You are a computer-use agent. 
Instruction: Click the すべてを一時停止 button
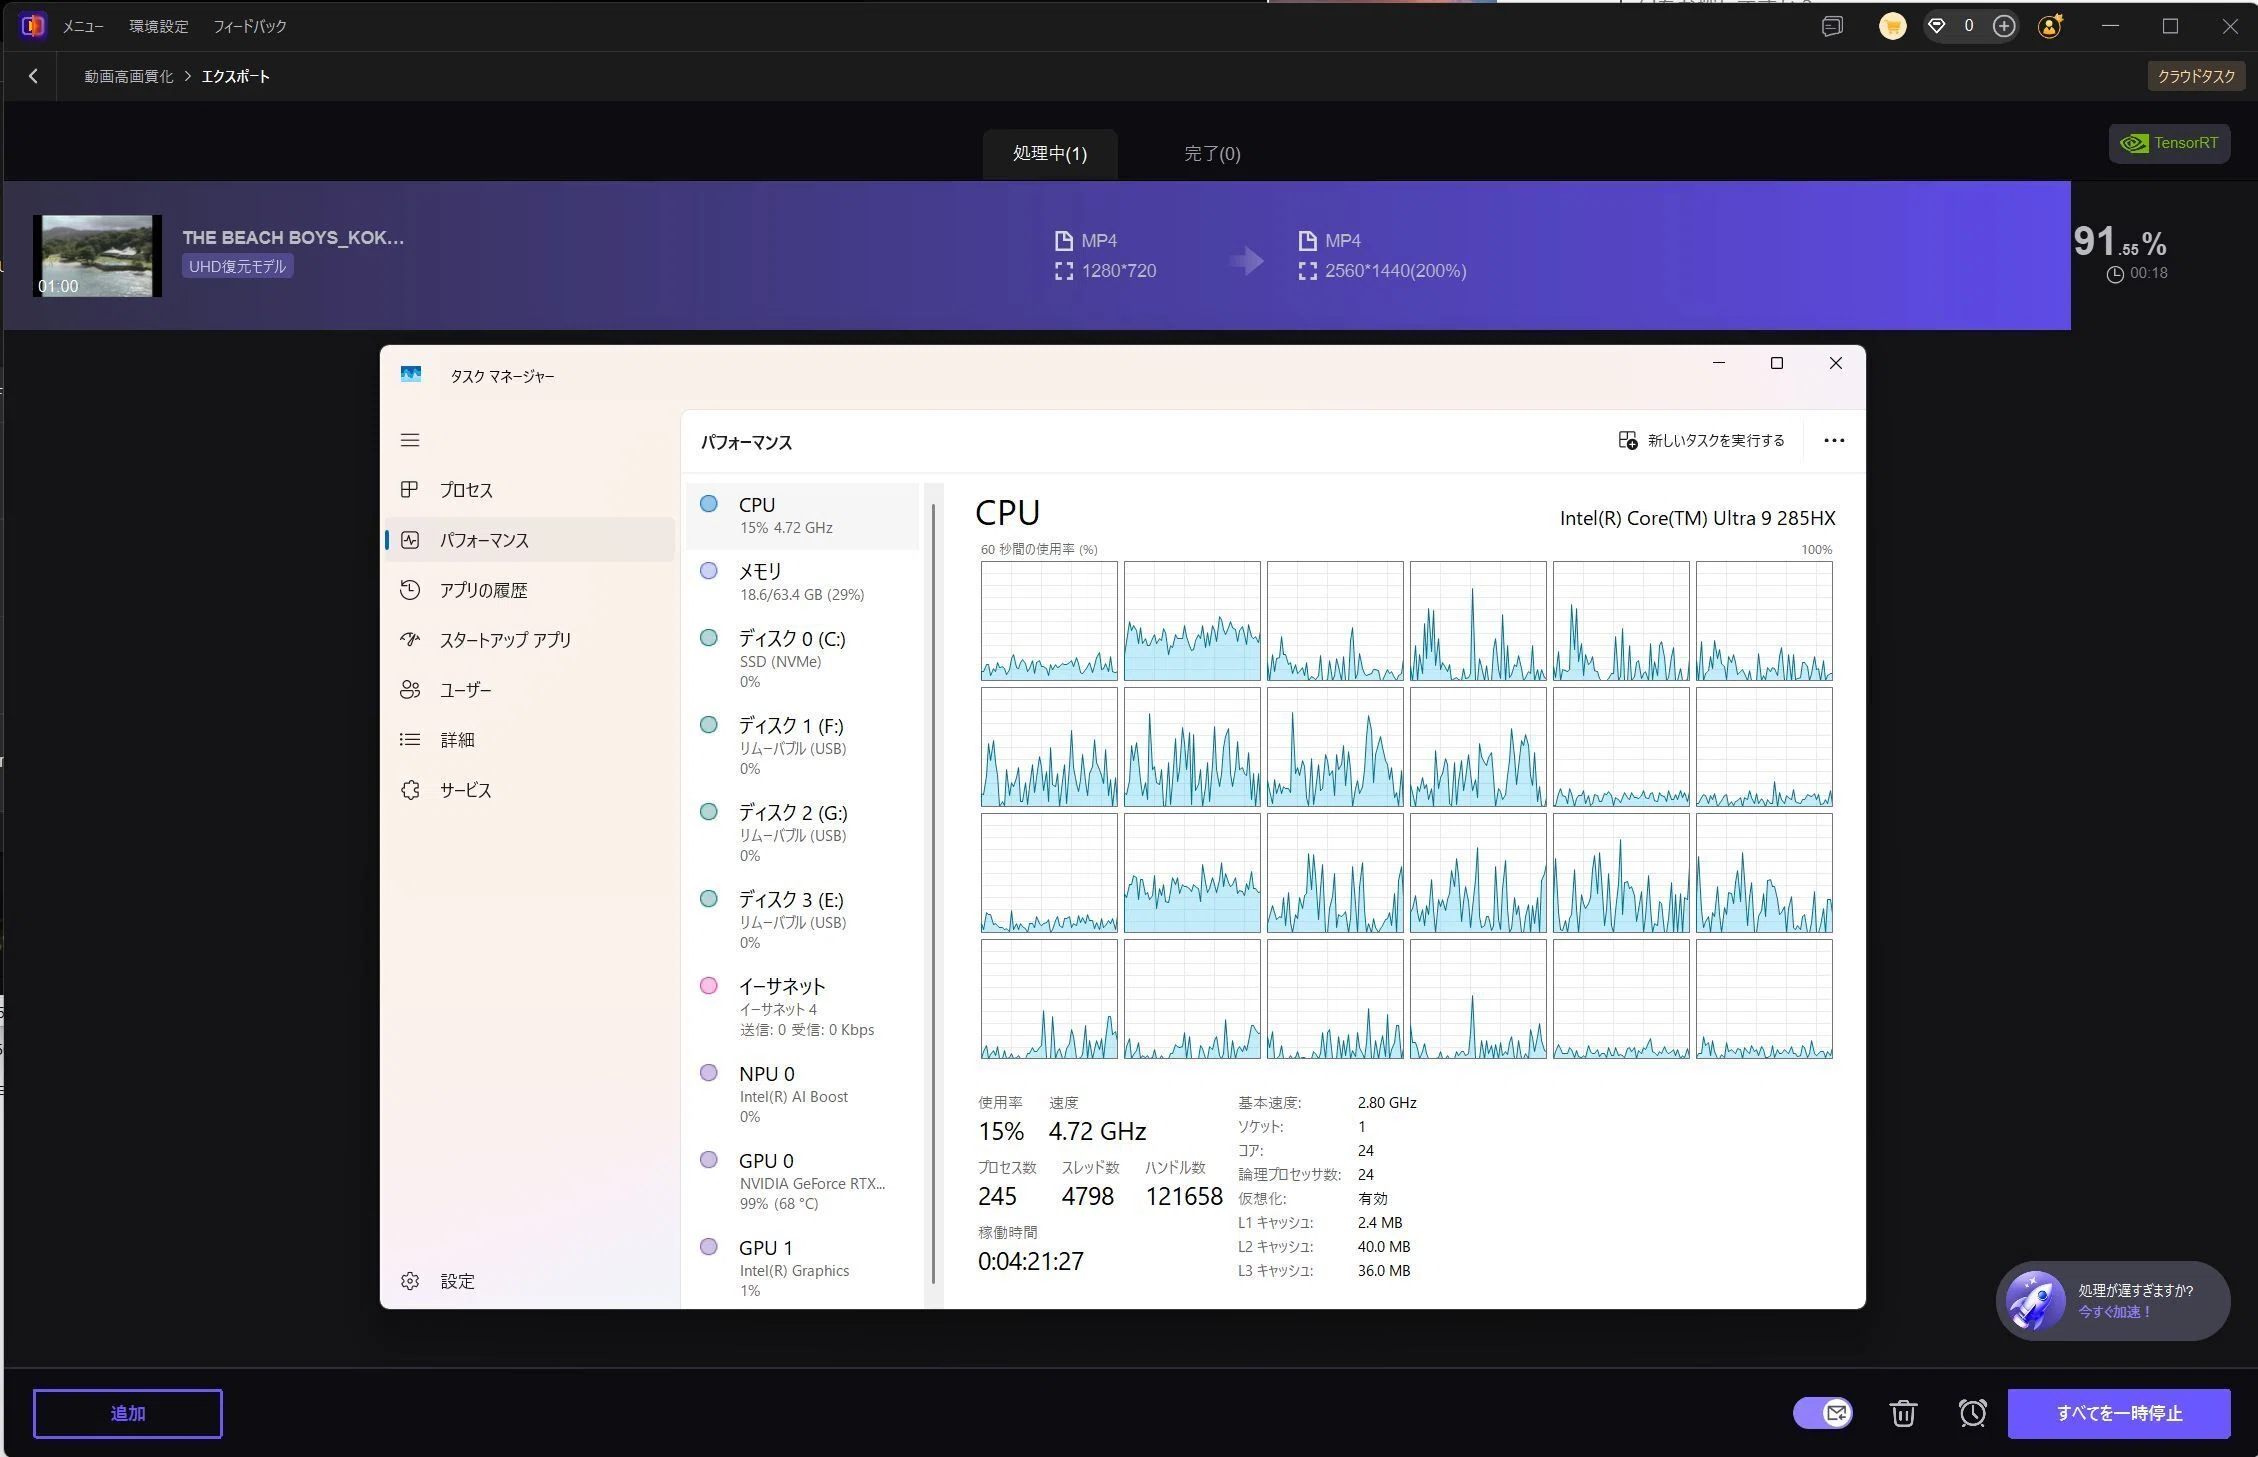pyautogui.click(x=2119, y=1413)
